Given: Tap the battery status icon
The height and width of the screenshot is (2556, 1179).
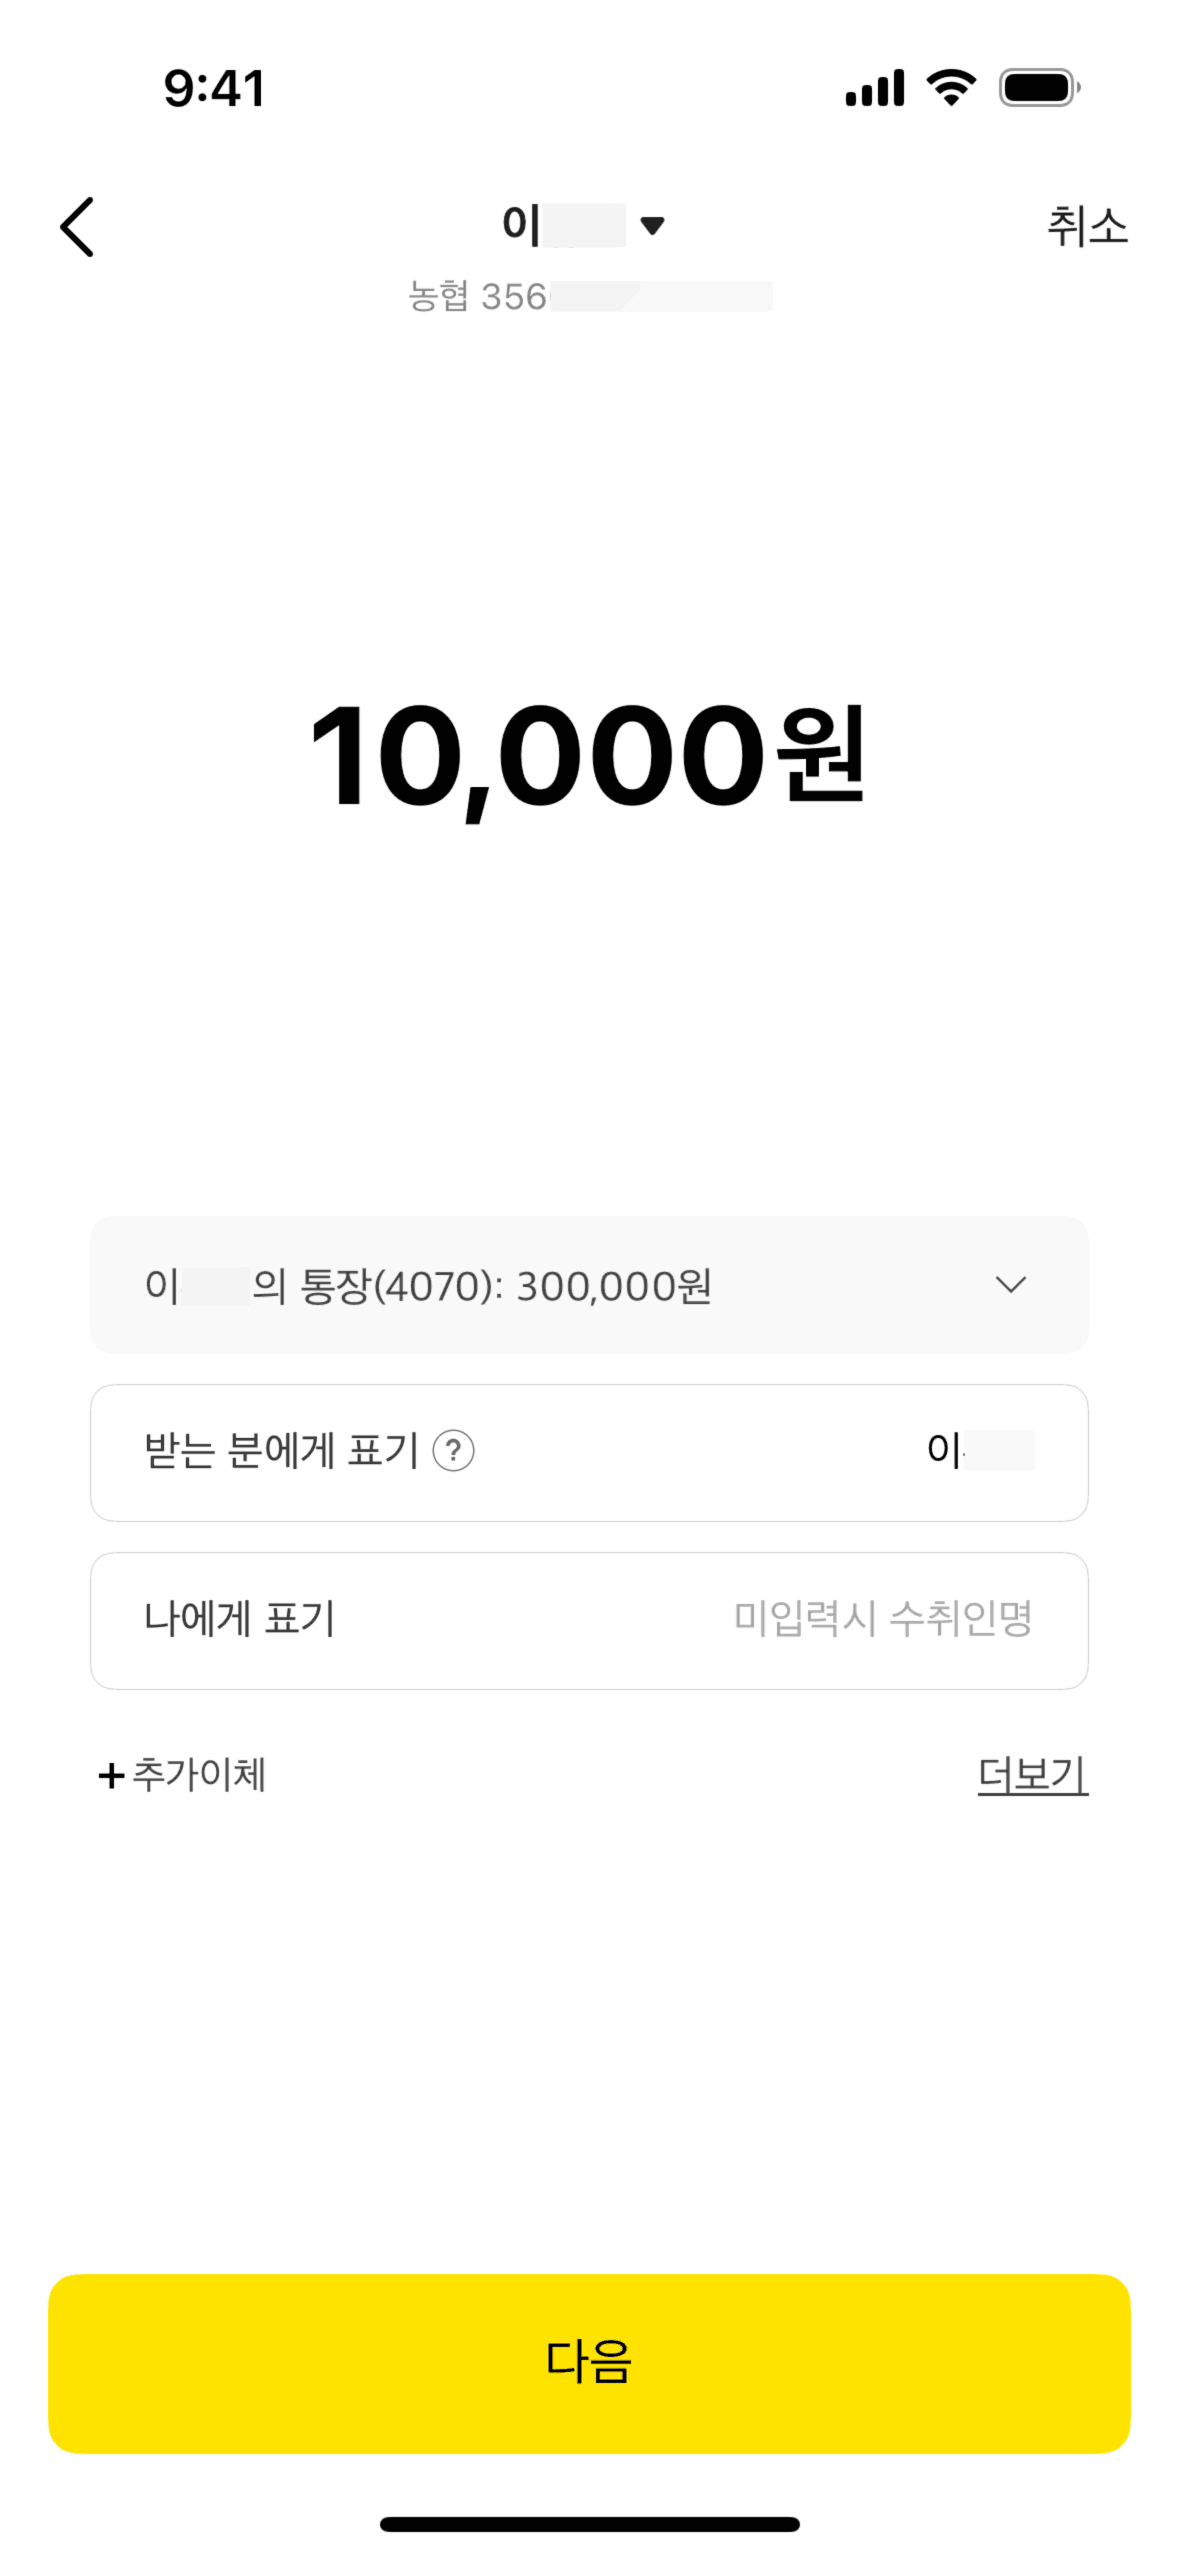Looking at the screenshot, I should coord(1039,88).
